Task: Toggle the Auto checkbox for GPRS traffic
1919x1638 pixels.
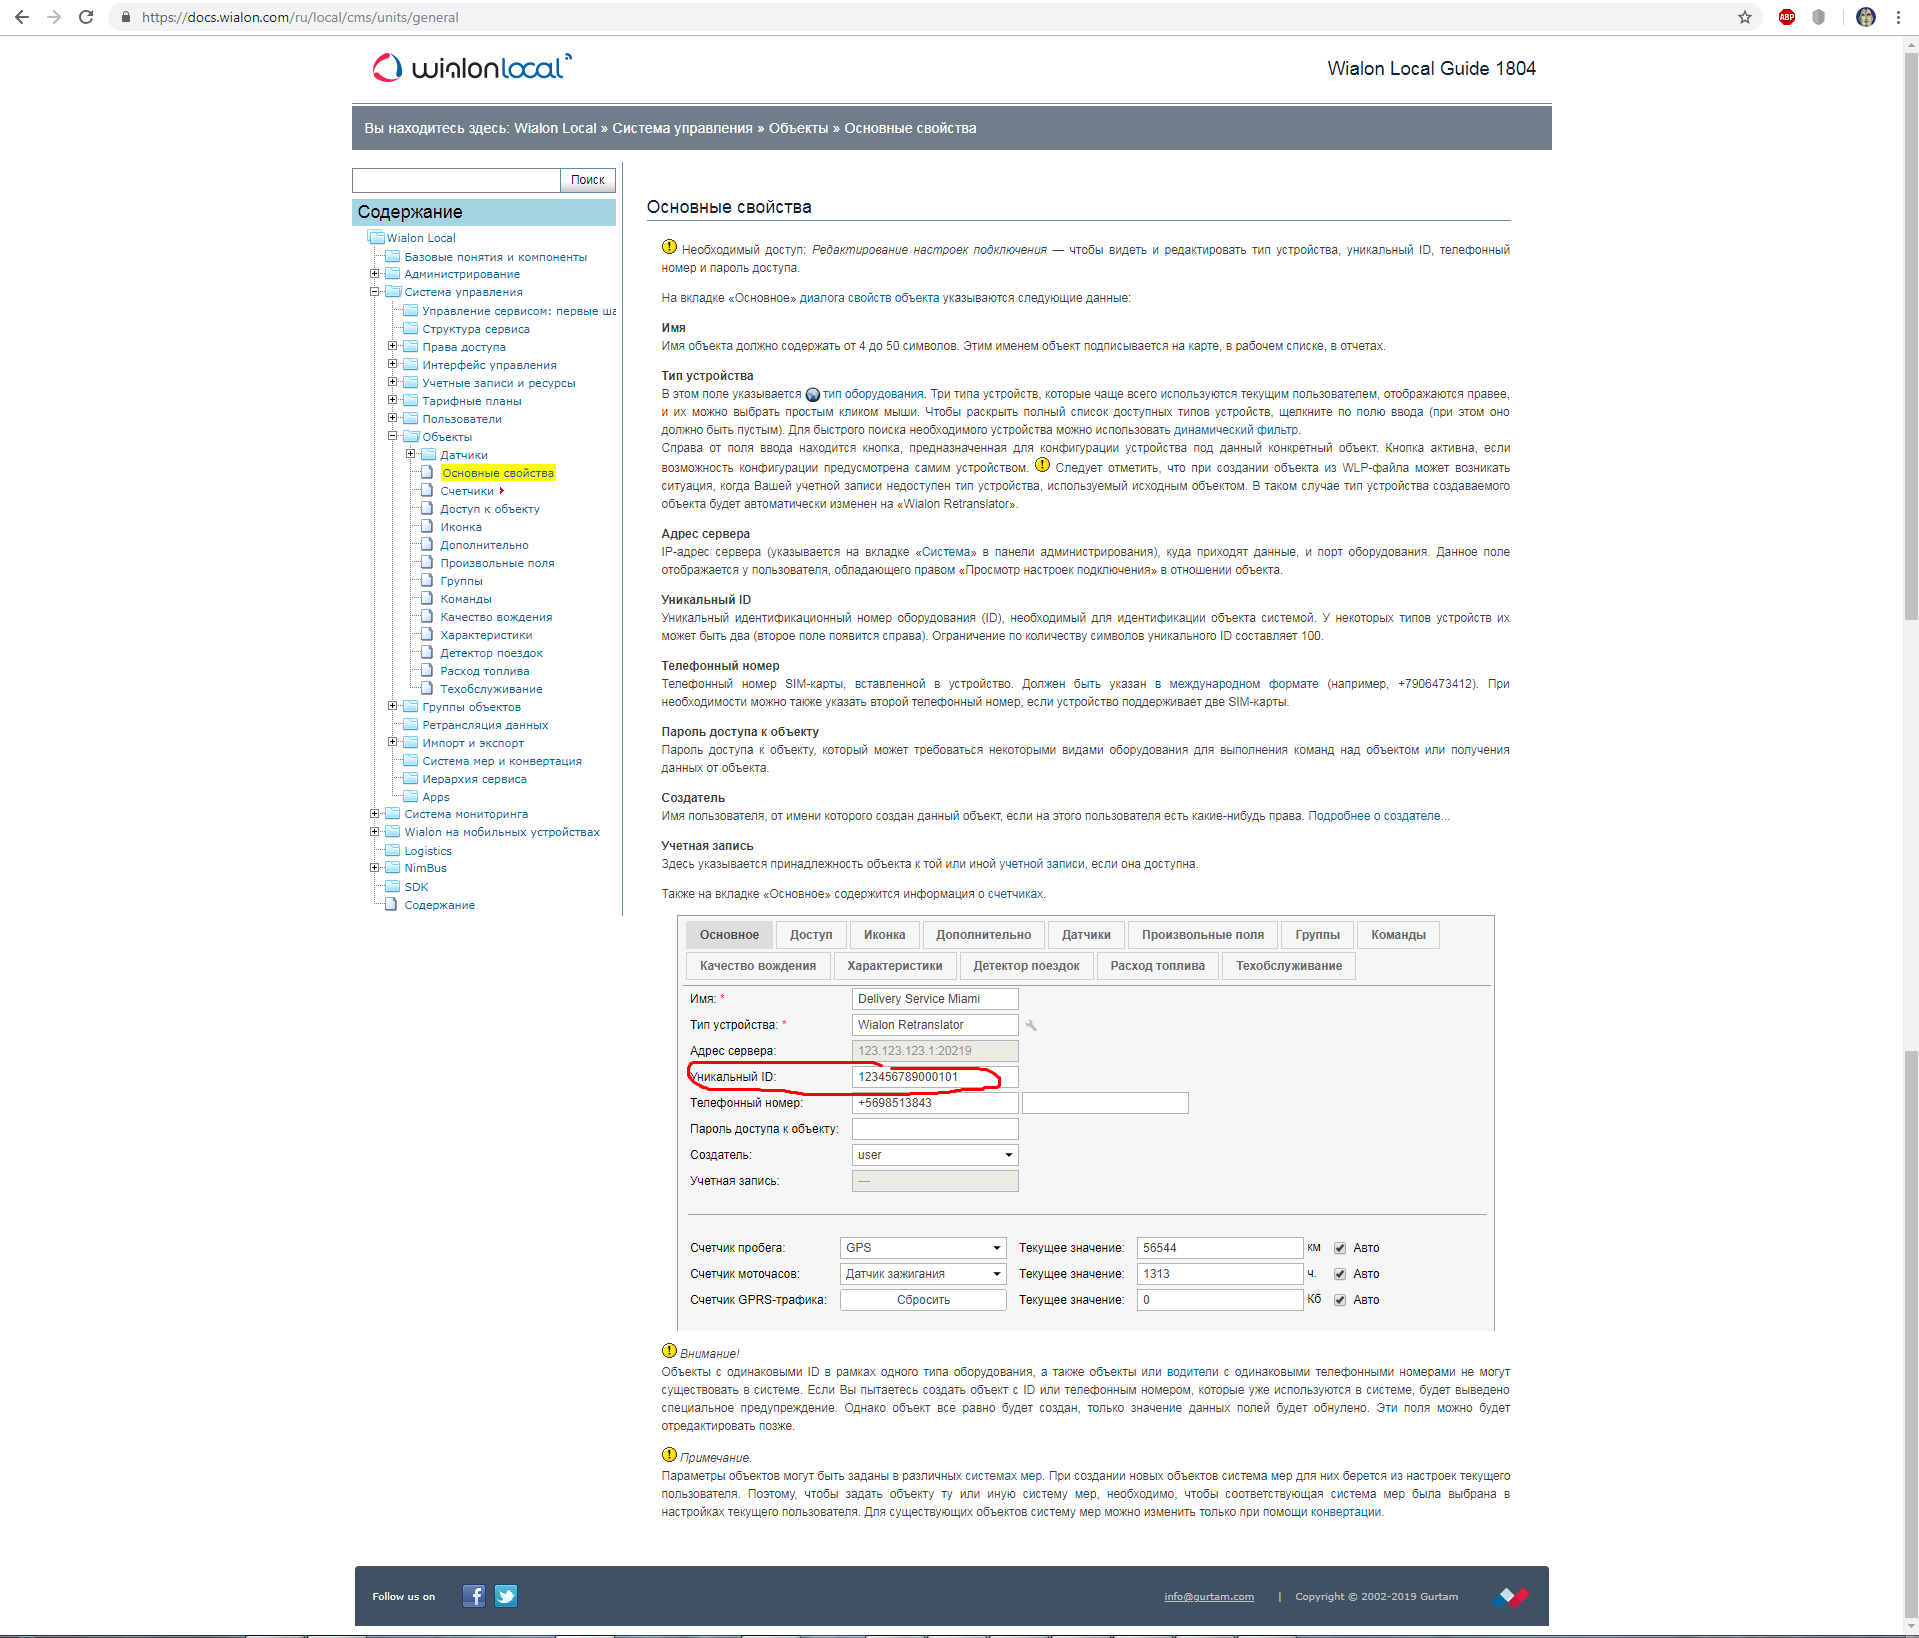Action: tap(1340, 1300)
